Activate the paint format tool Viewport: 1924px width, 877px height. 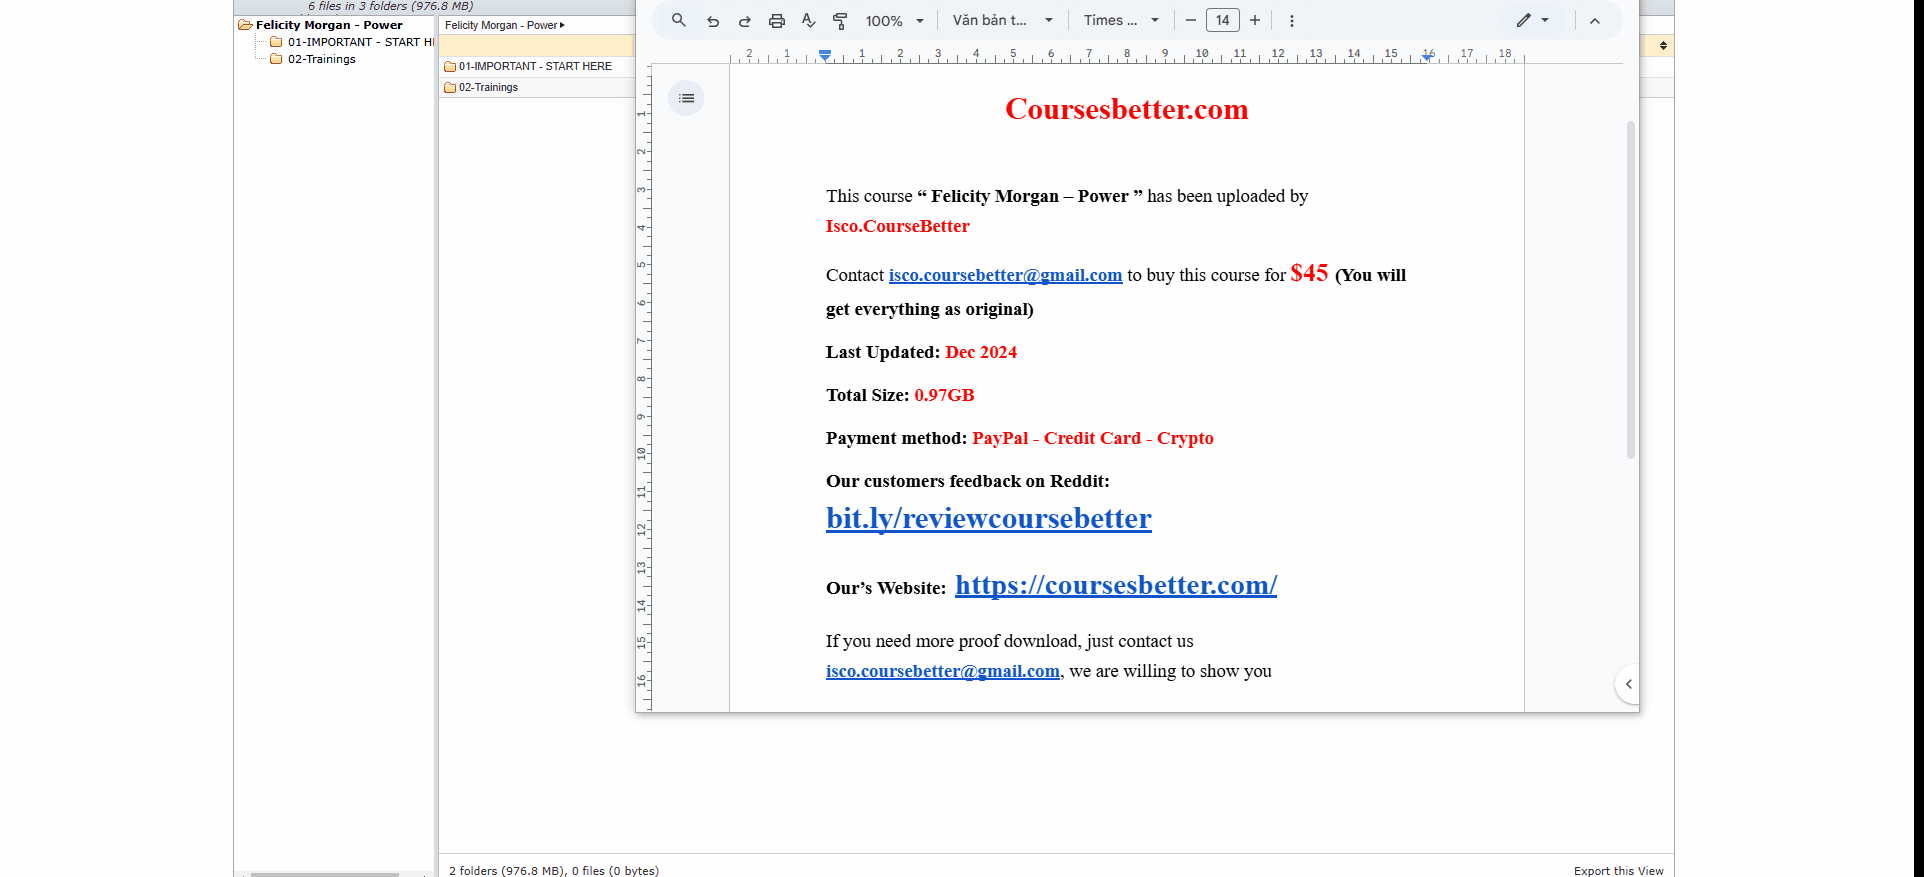click(841, 20)
